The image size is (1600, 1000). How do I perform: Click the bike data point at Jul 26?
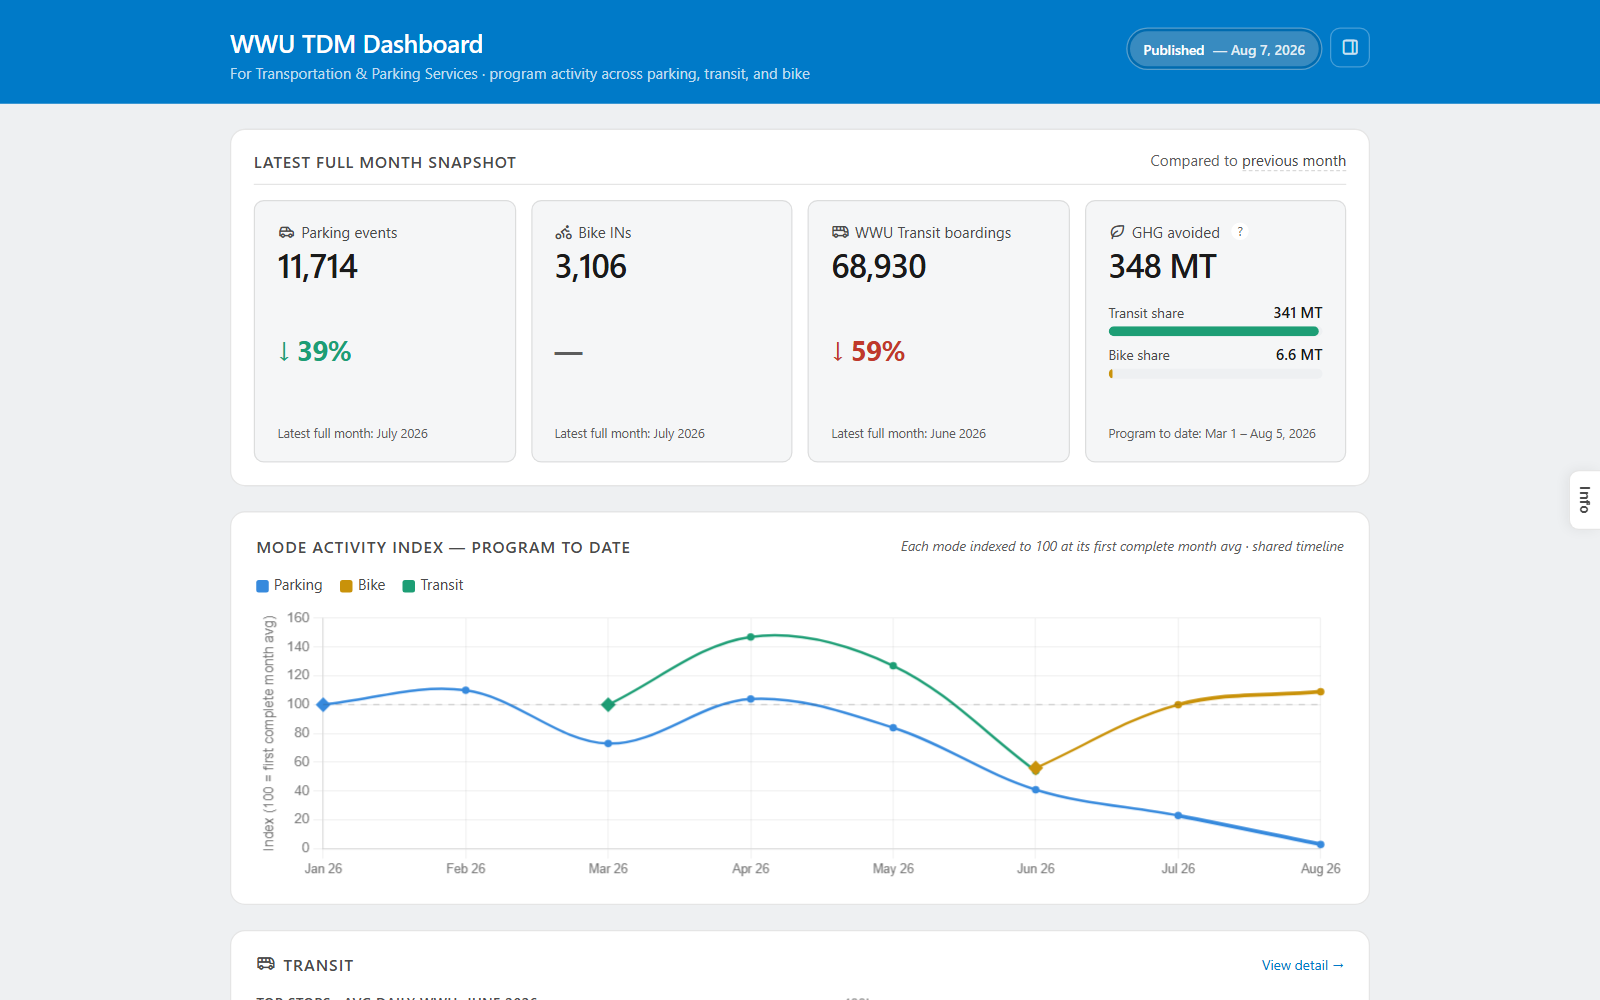coord(1178,705)
